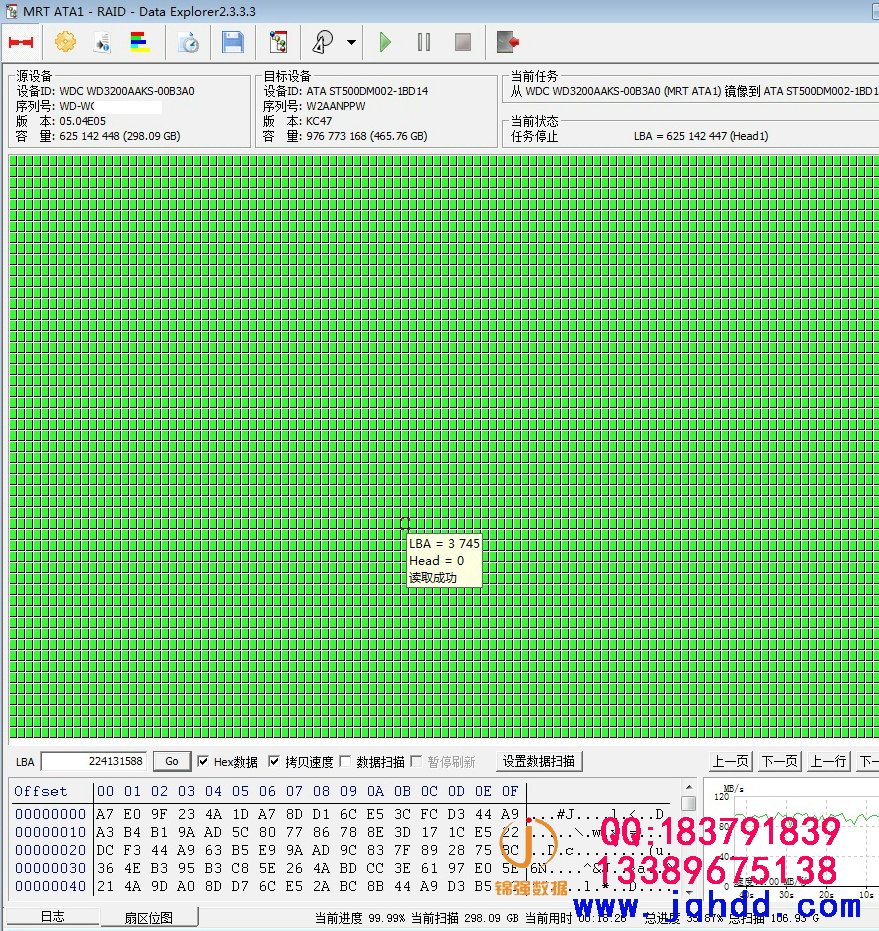
Task: Click the Offset column header
Action: pos(40,791)
